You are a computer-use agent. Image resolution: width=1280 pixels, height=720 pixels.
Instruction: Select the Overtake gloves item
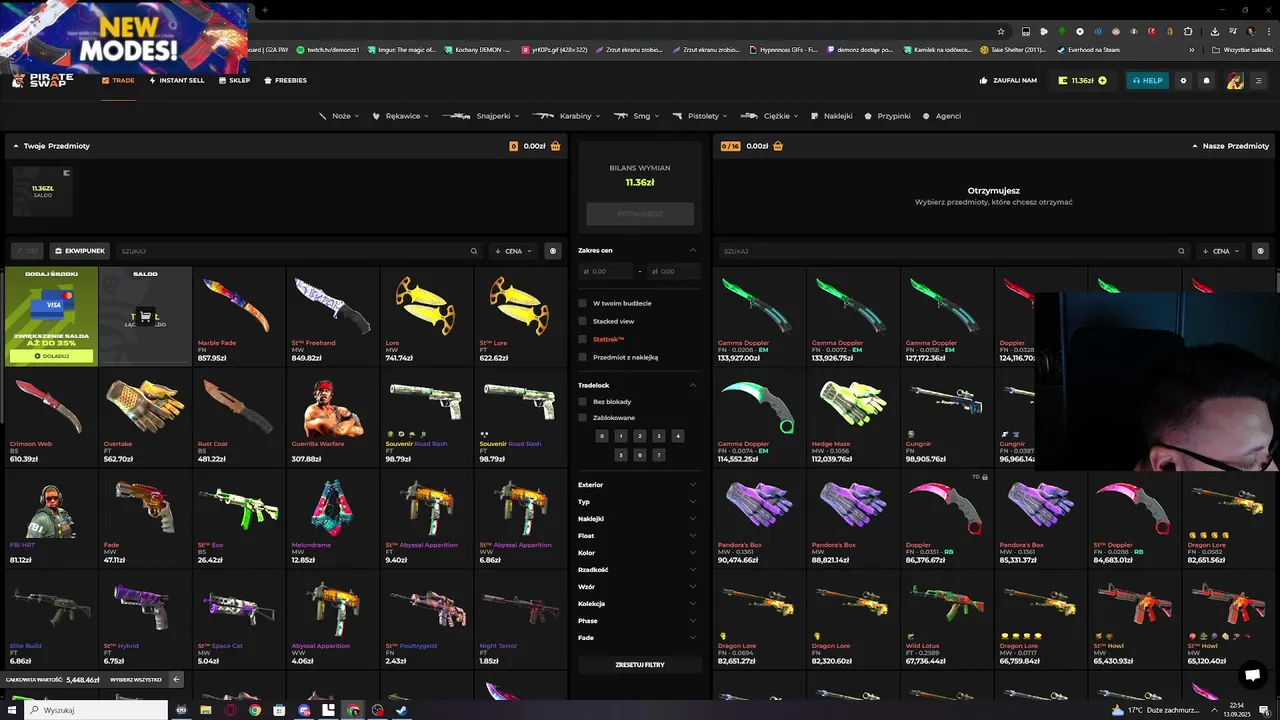145,416
